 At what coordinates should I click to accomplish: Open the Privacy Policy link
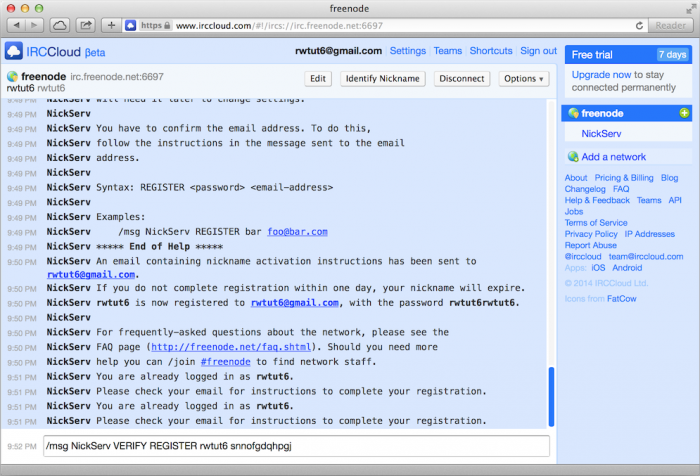point(591,234)
